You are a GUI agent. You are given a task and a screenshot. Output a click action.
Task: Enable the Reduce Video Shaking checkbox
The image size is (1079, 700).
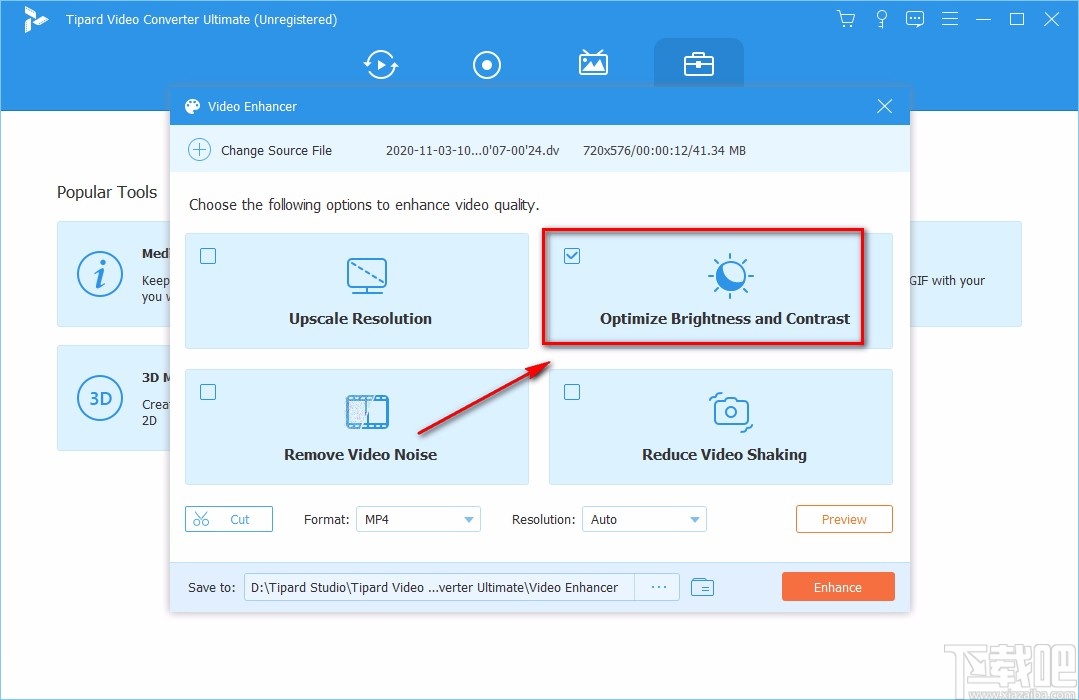click(572, 392)
